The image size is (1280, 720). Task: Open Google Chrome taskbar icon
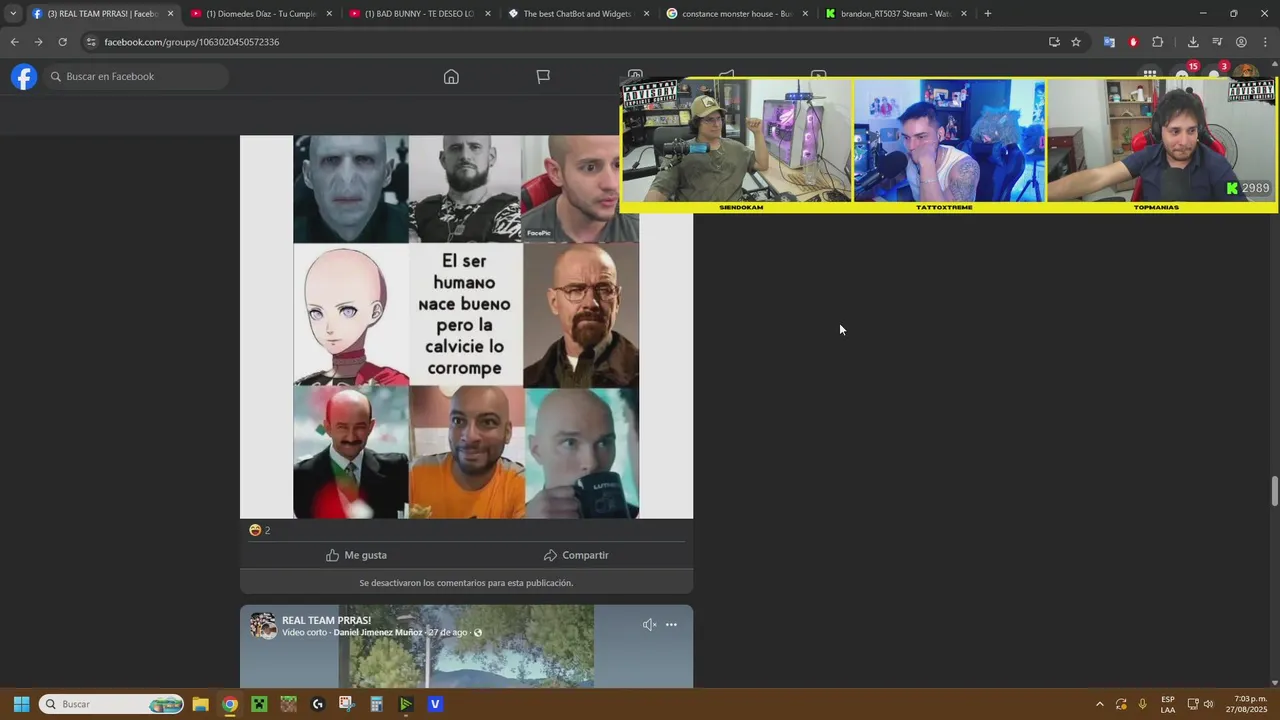tap(230, 704)
